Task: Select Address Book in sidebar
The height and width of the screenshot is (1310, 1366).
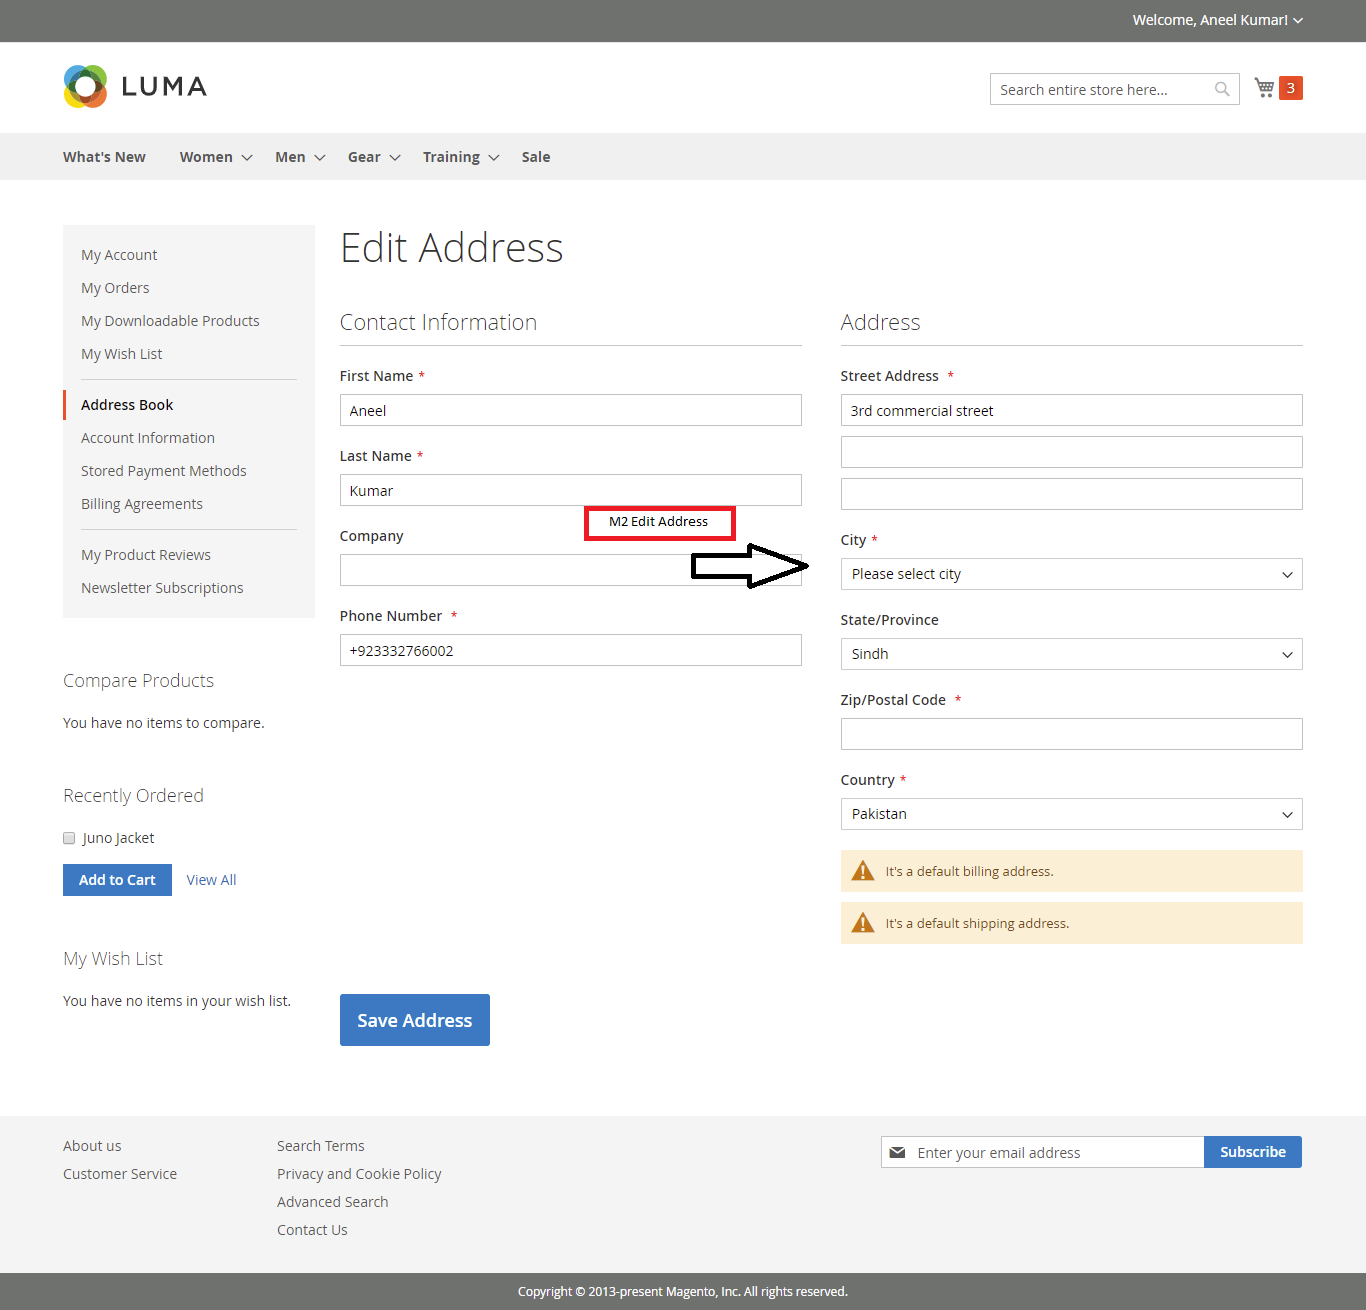Action: 127,405
